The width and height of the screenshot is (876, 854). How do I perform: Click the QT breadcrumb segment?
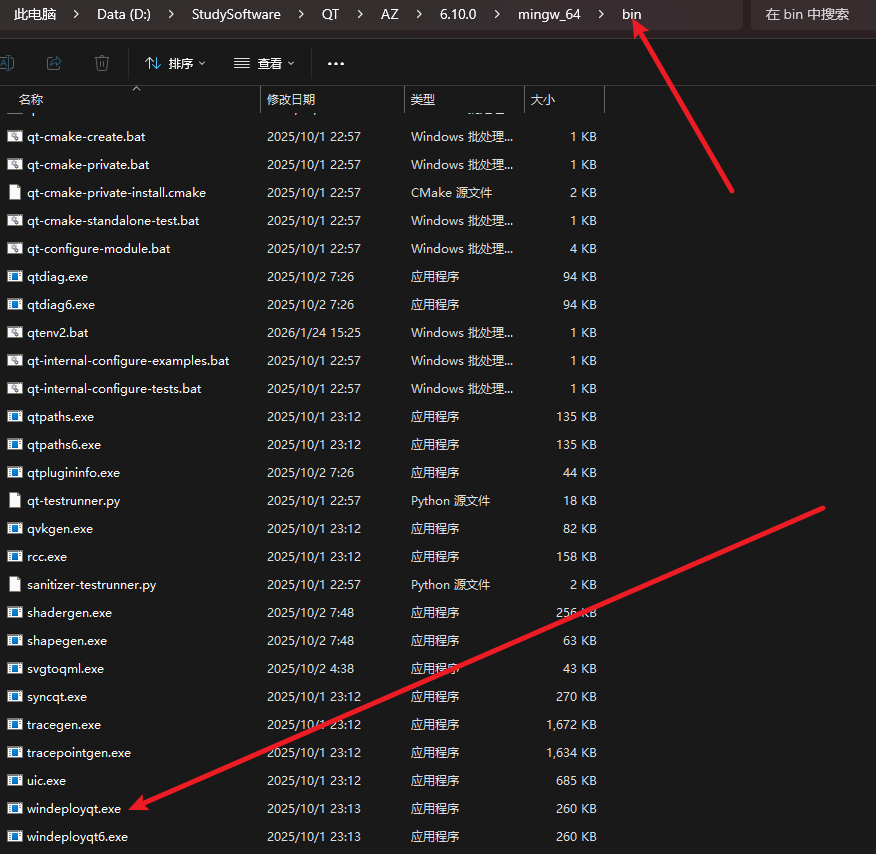(x=330, y=14)
